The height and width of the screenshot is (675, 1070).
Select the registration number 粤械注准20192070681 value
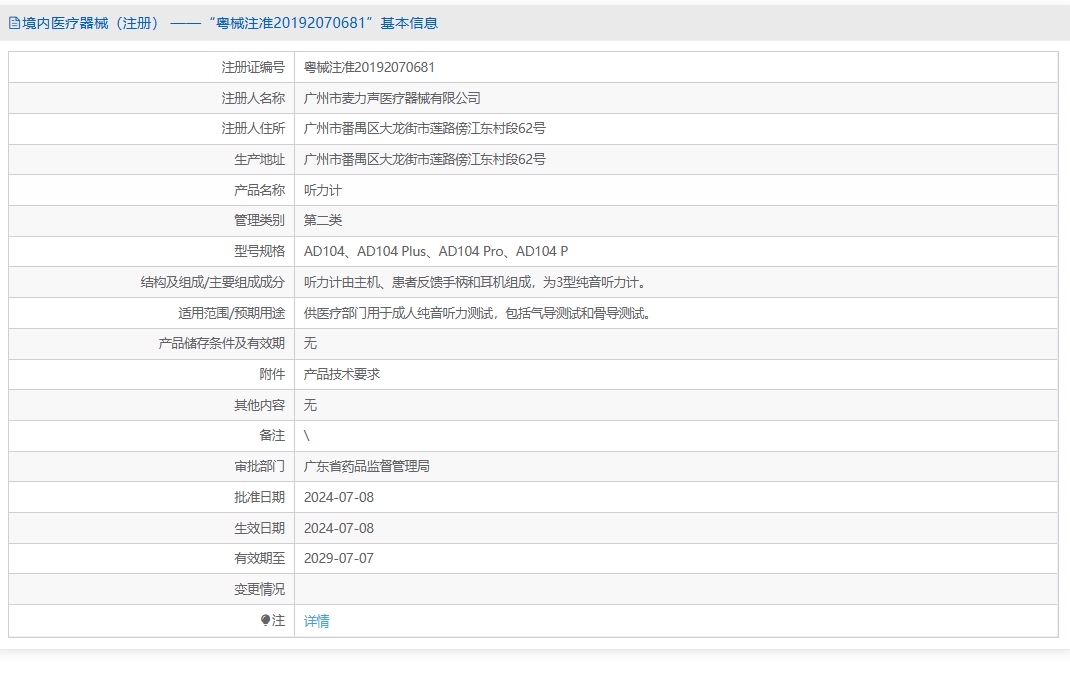tap(369, 67)
